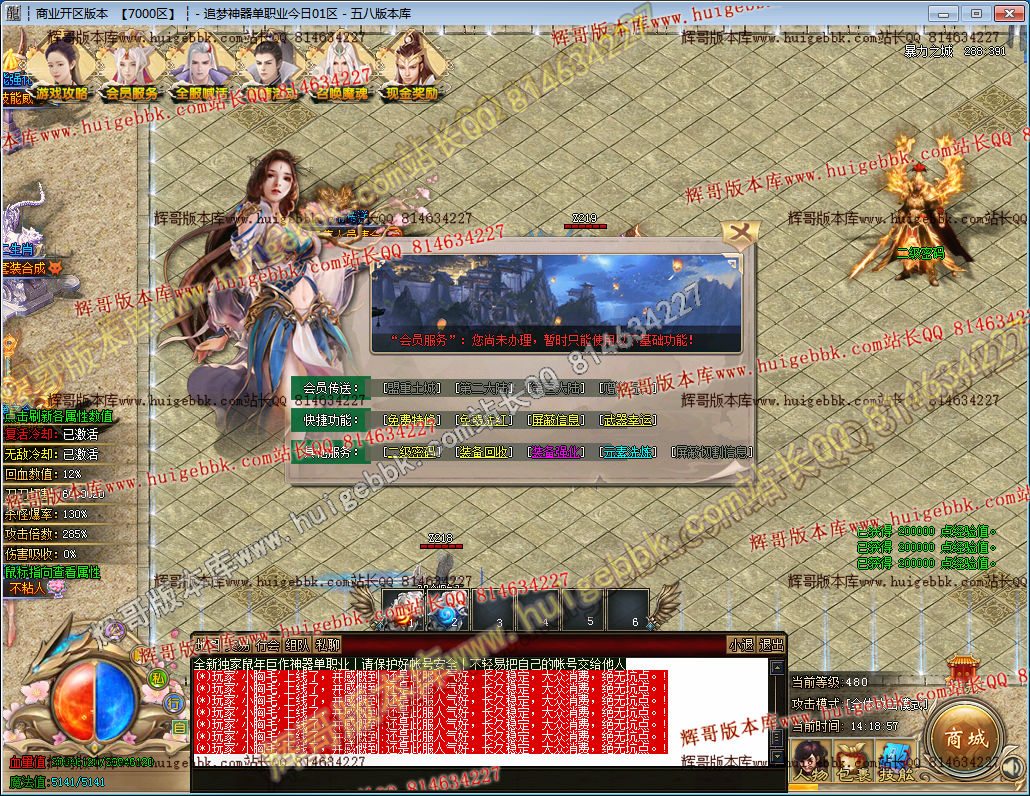Click the chat scrollbar thumb
The height and width of the screenshot is (796, 1030).
(777, 737)
